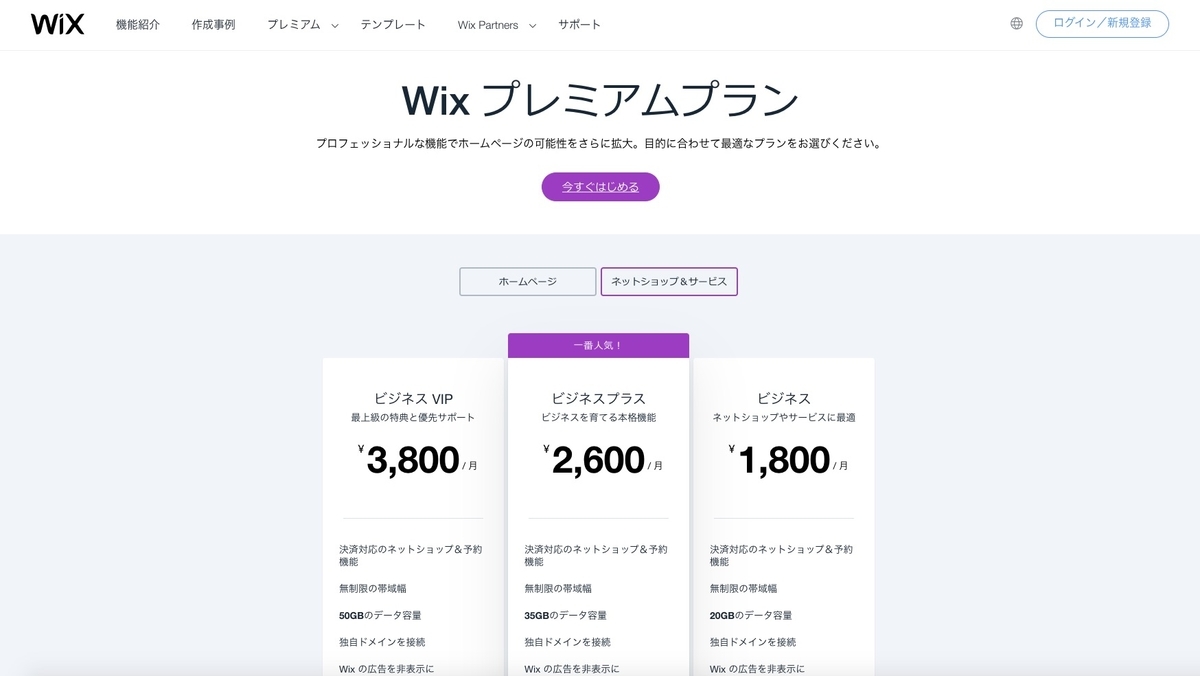This screenshot has width=1200, height=676.
Task: Select the ホームページ plan tab
Action: pyautogui.click(x=527, y=281)
